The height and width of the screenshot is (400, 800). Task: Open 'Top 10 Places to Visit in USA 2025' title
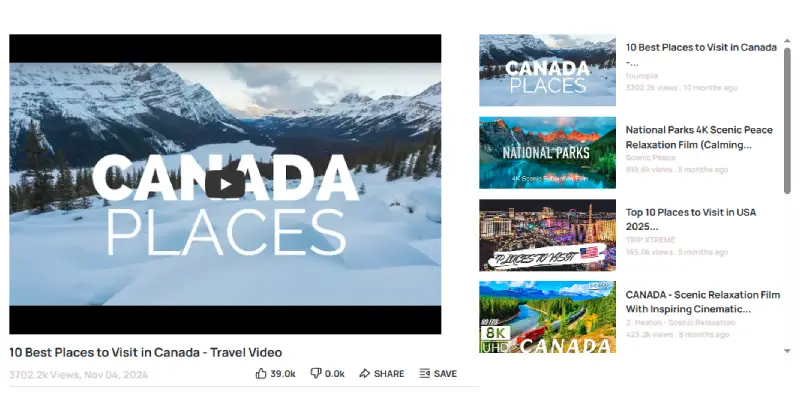tap(691, 219)
